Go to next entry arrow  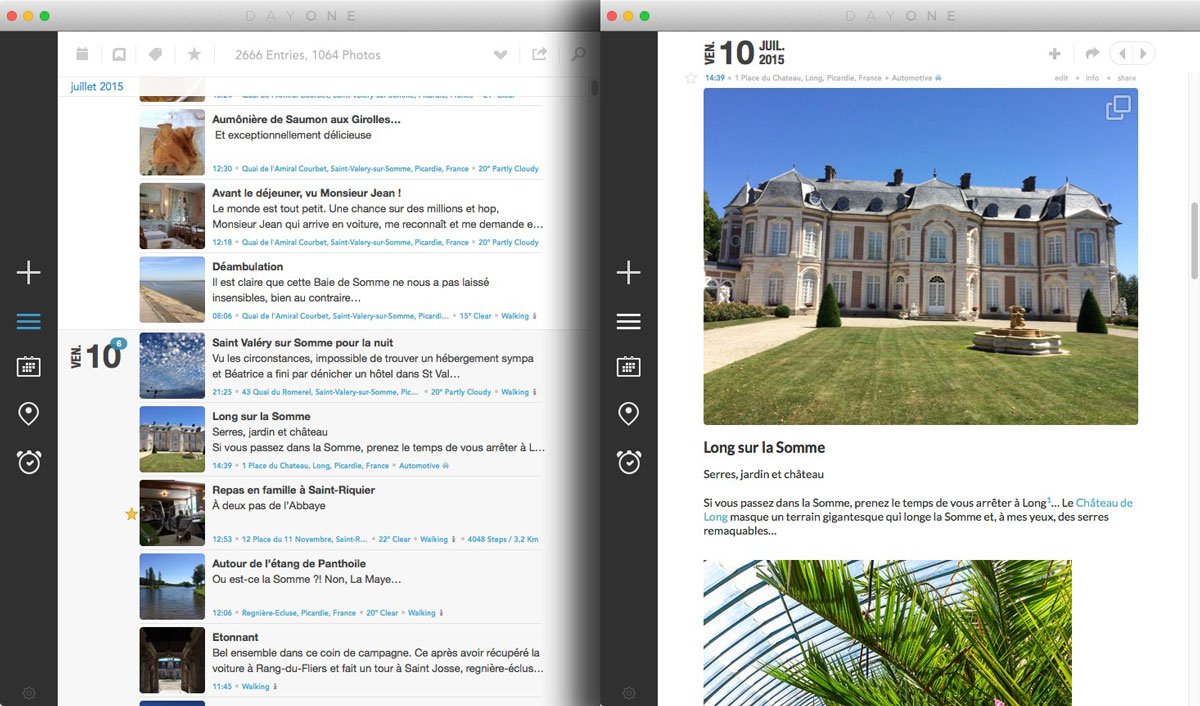click(1144, 54)
